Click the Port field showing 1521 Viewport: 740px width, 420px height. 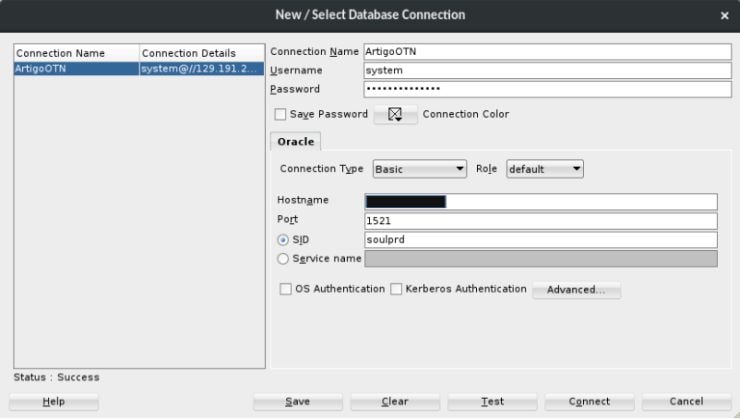tap(541, 221)
